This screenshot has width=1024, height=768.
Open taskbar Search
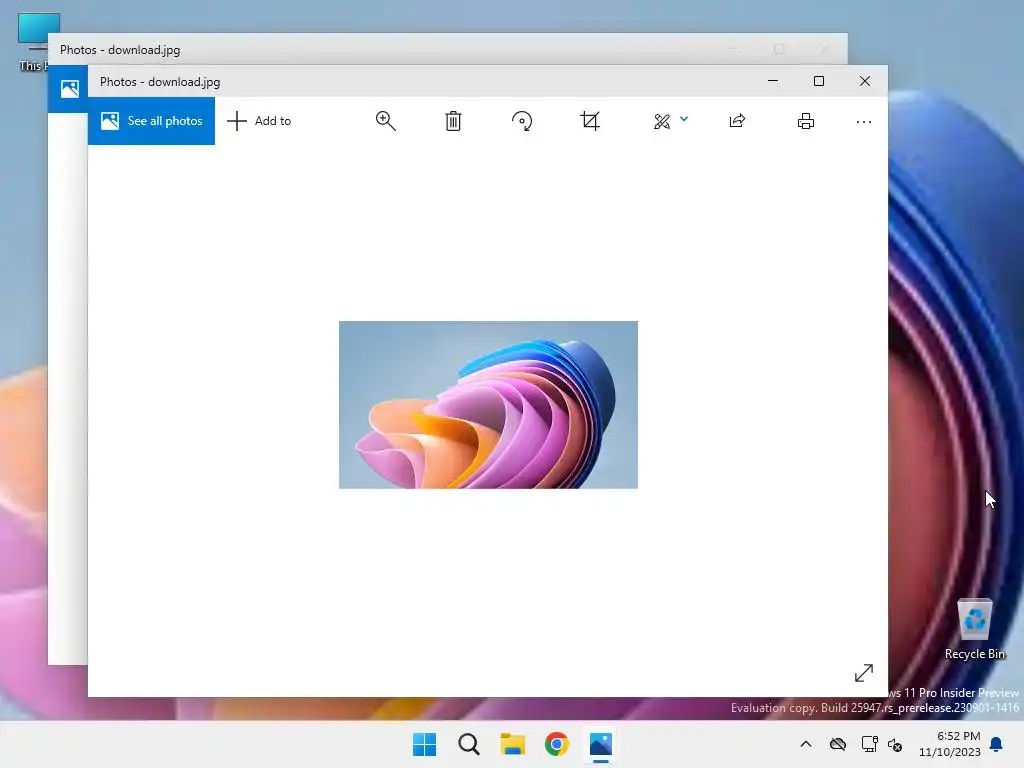tap(469, 744)
